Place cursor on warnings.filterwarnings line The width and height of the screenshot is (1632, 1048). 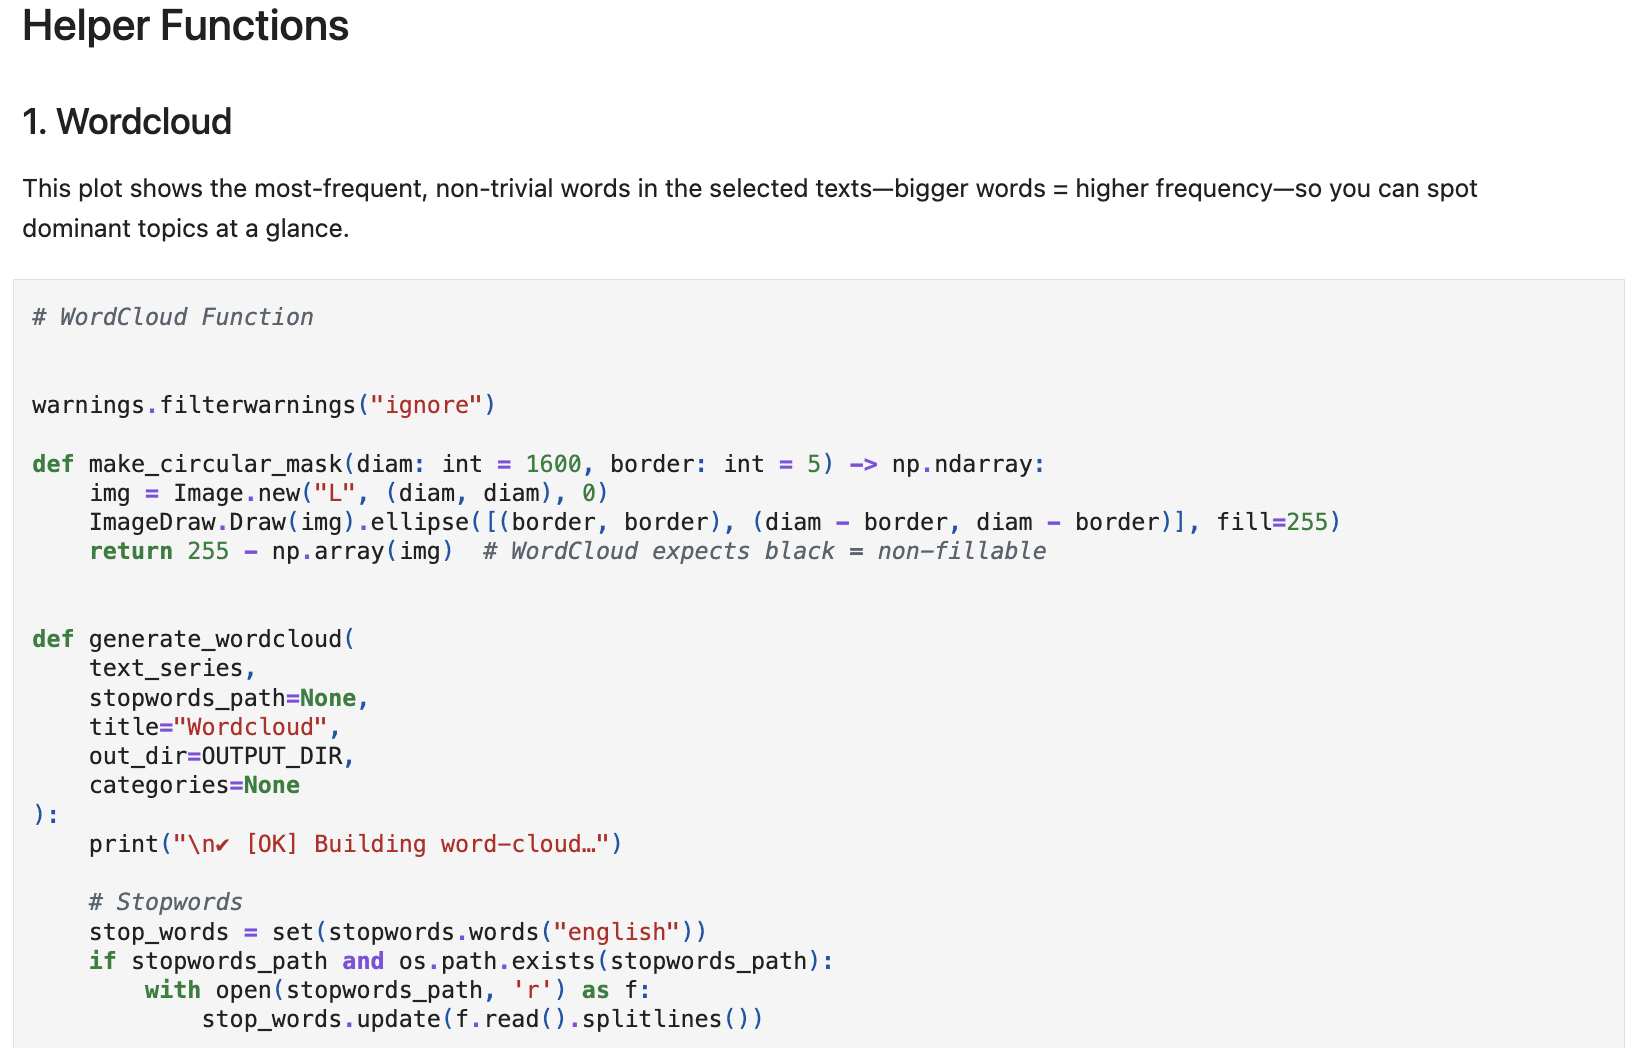click(263, 405)
